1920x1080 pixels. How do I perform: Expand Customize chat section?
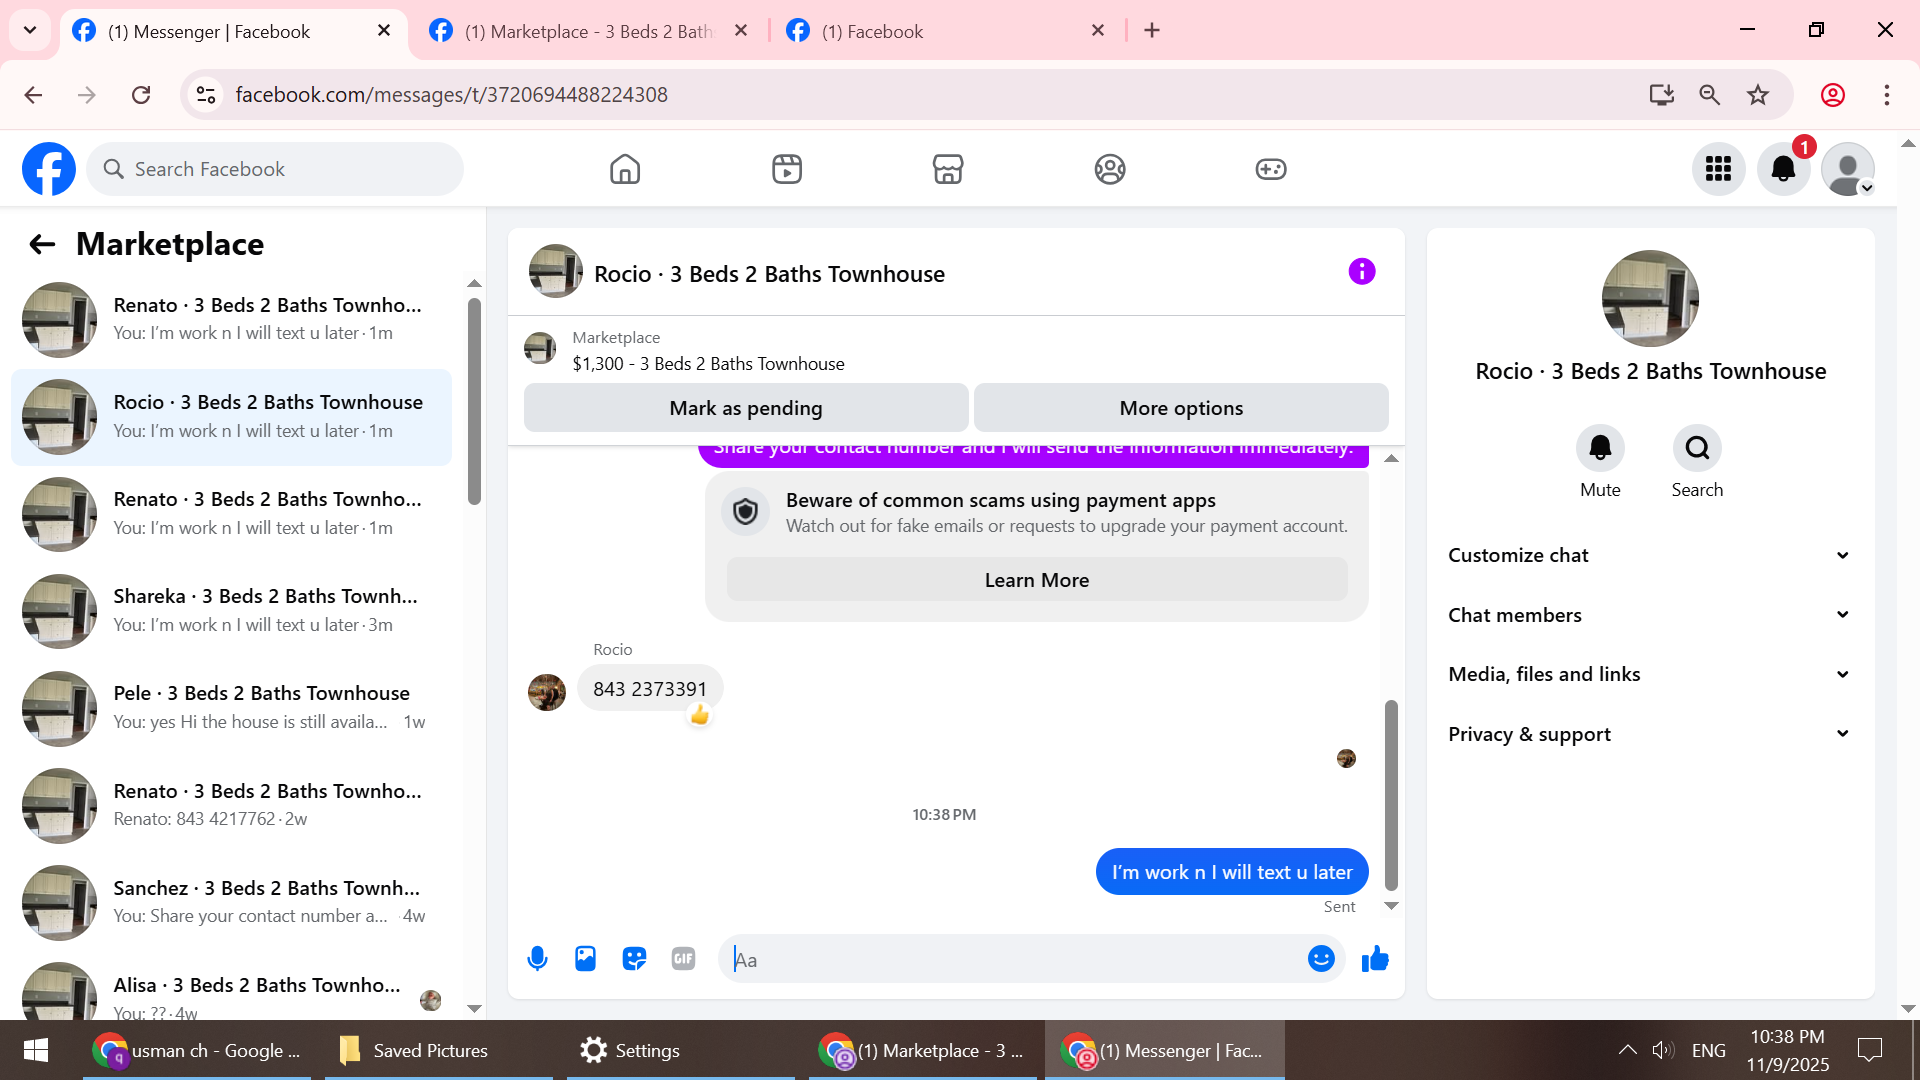(1650, 555)
